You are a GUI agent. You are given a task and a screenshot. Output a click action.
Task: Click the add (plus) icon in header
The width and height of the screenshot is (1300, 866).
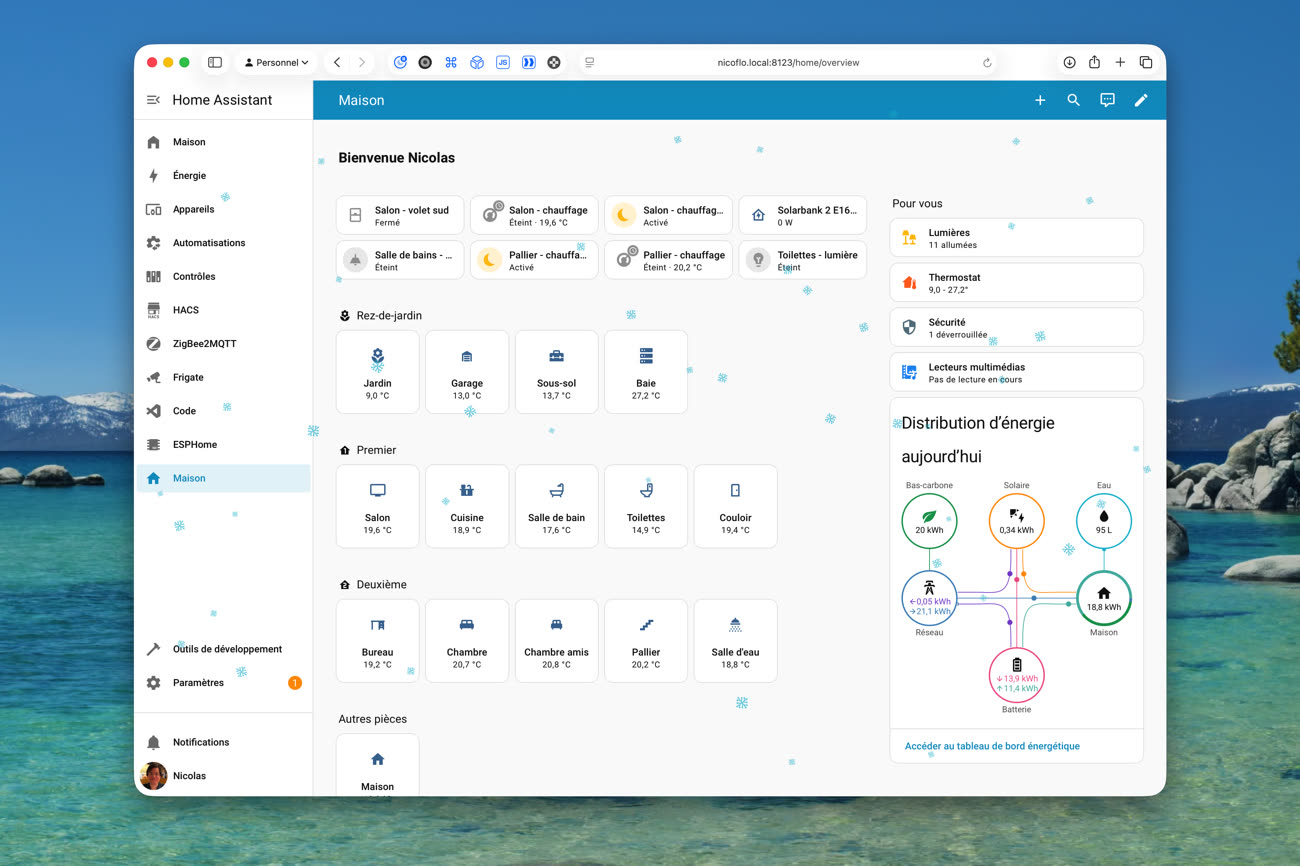(1040, 100)
